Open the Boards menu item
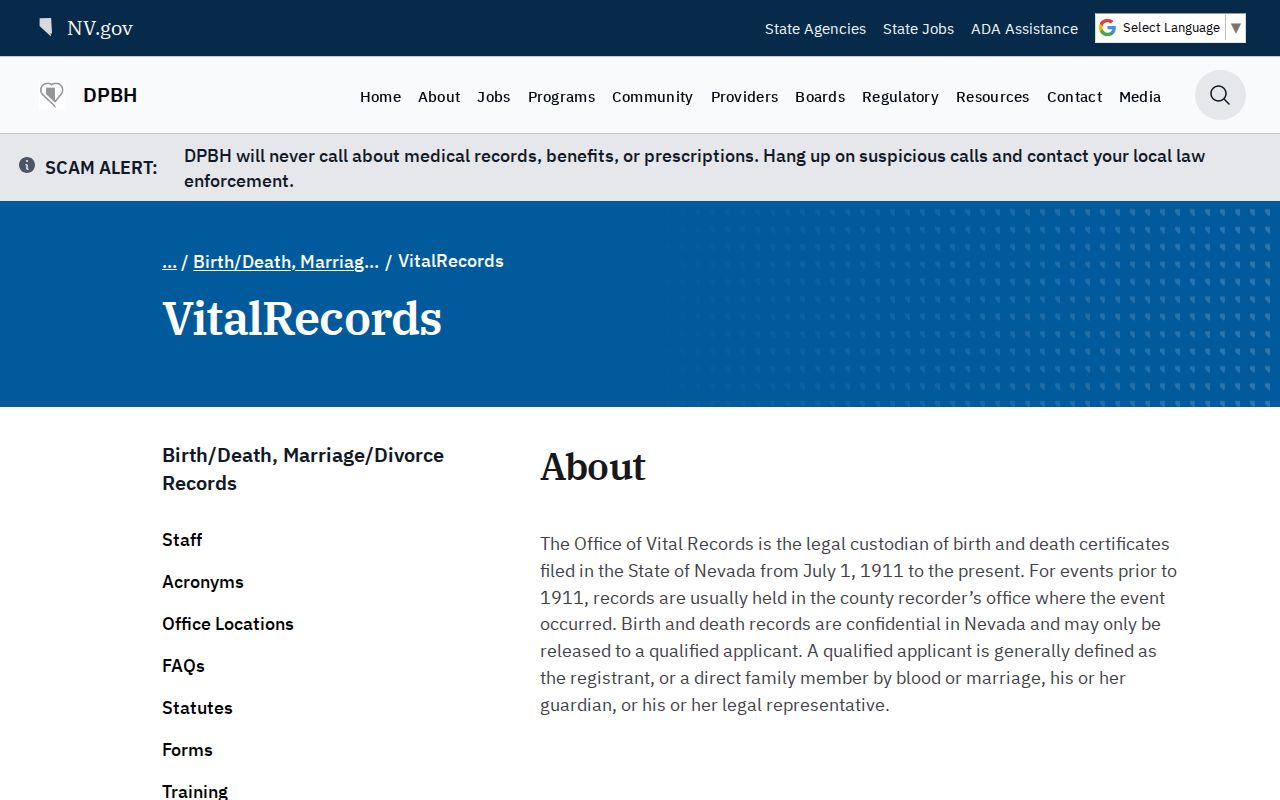Image resolution: width=1280 pixels, height=800 pixels. (820, 97)
